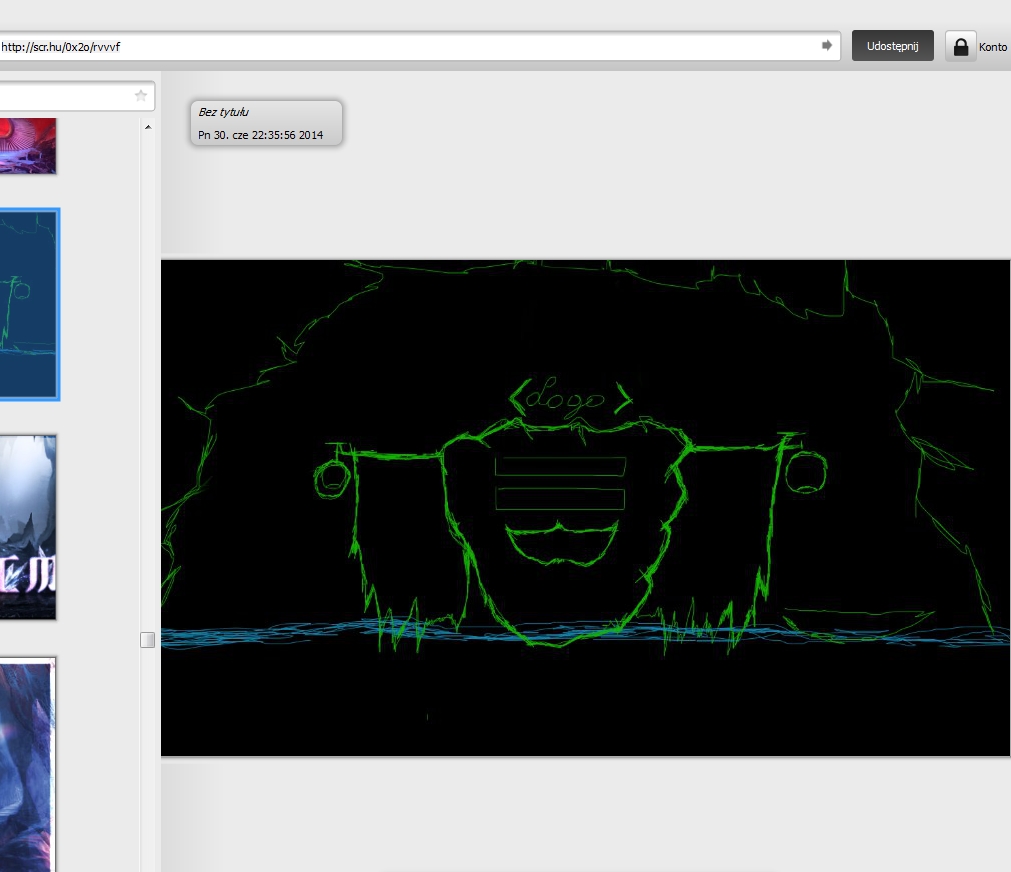The image size is (1011, 872).
Task: Click the main green sketch screenshot image
Action: pos(585,508)
